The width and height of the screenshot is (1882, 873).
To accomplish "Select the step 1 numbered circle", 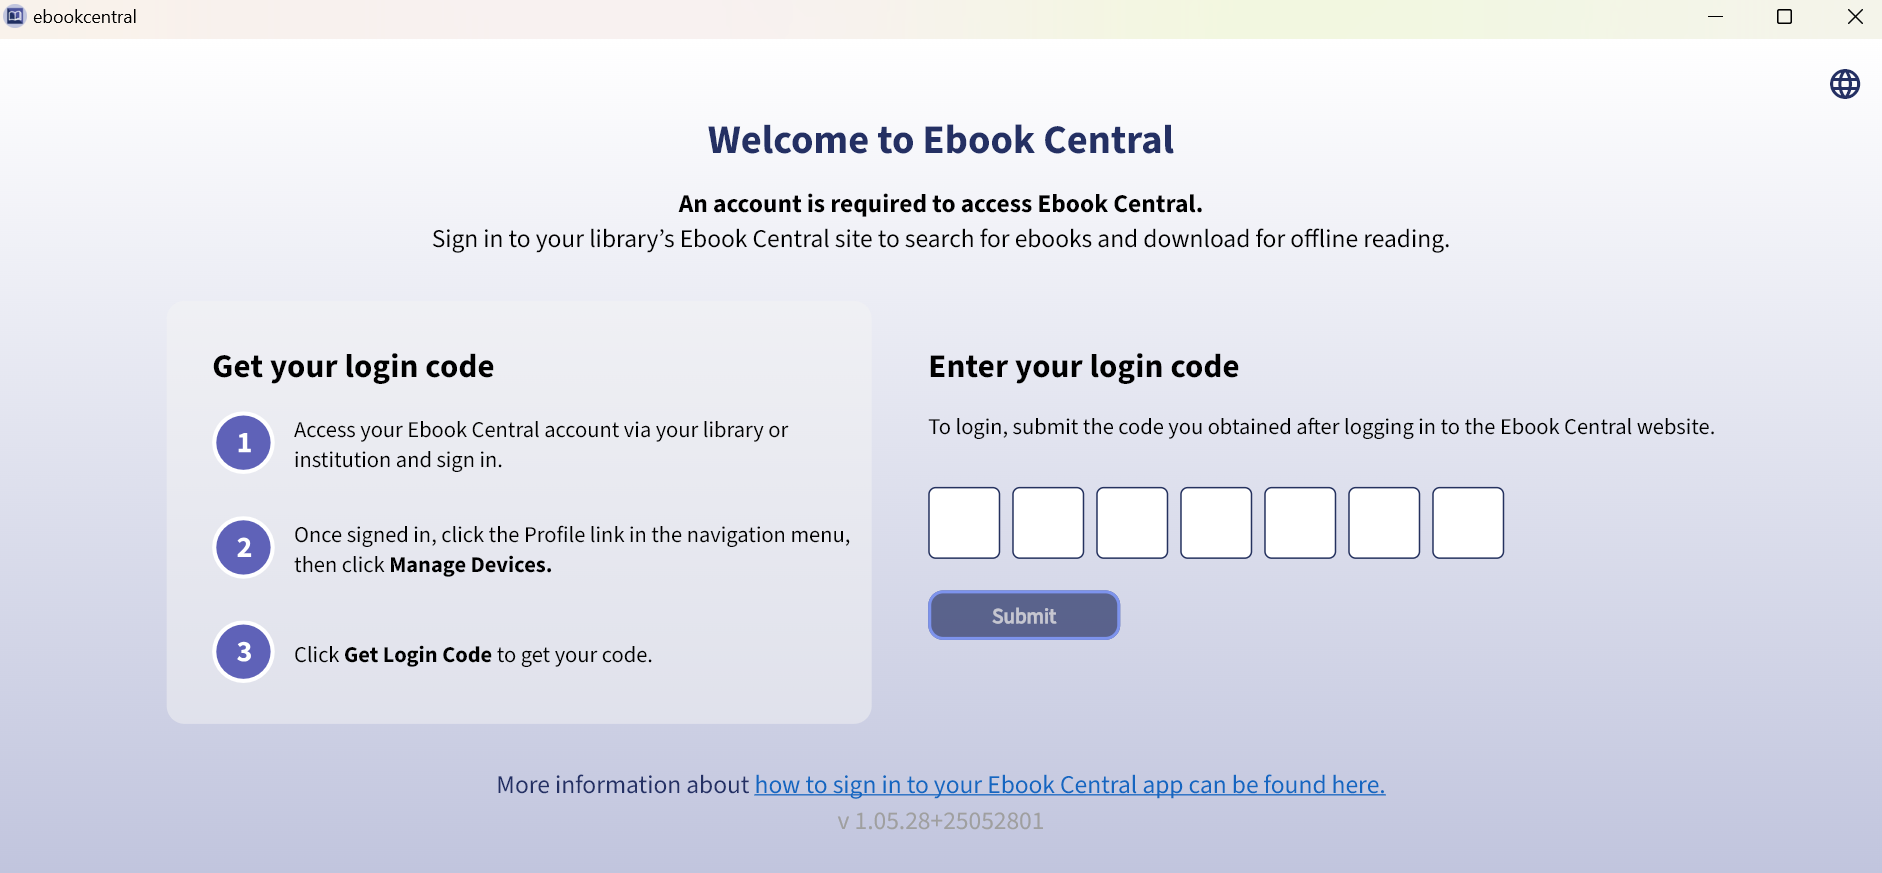I will 243,442.
